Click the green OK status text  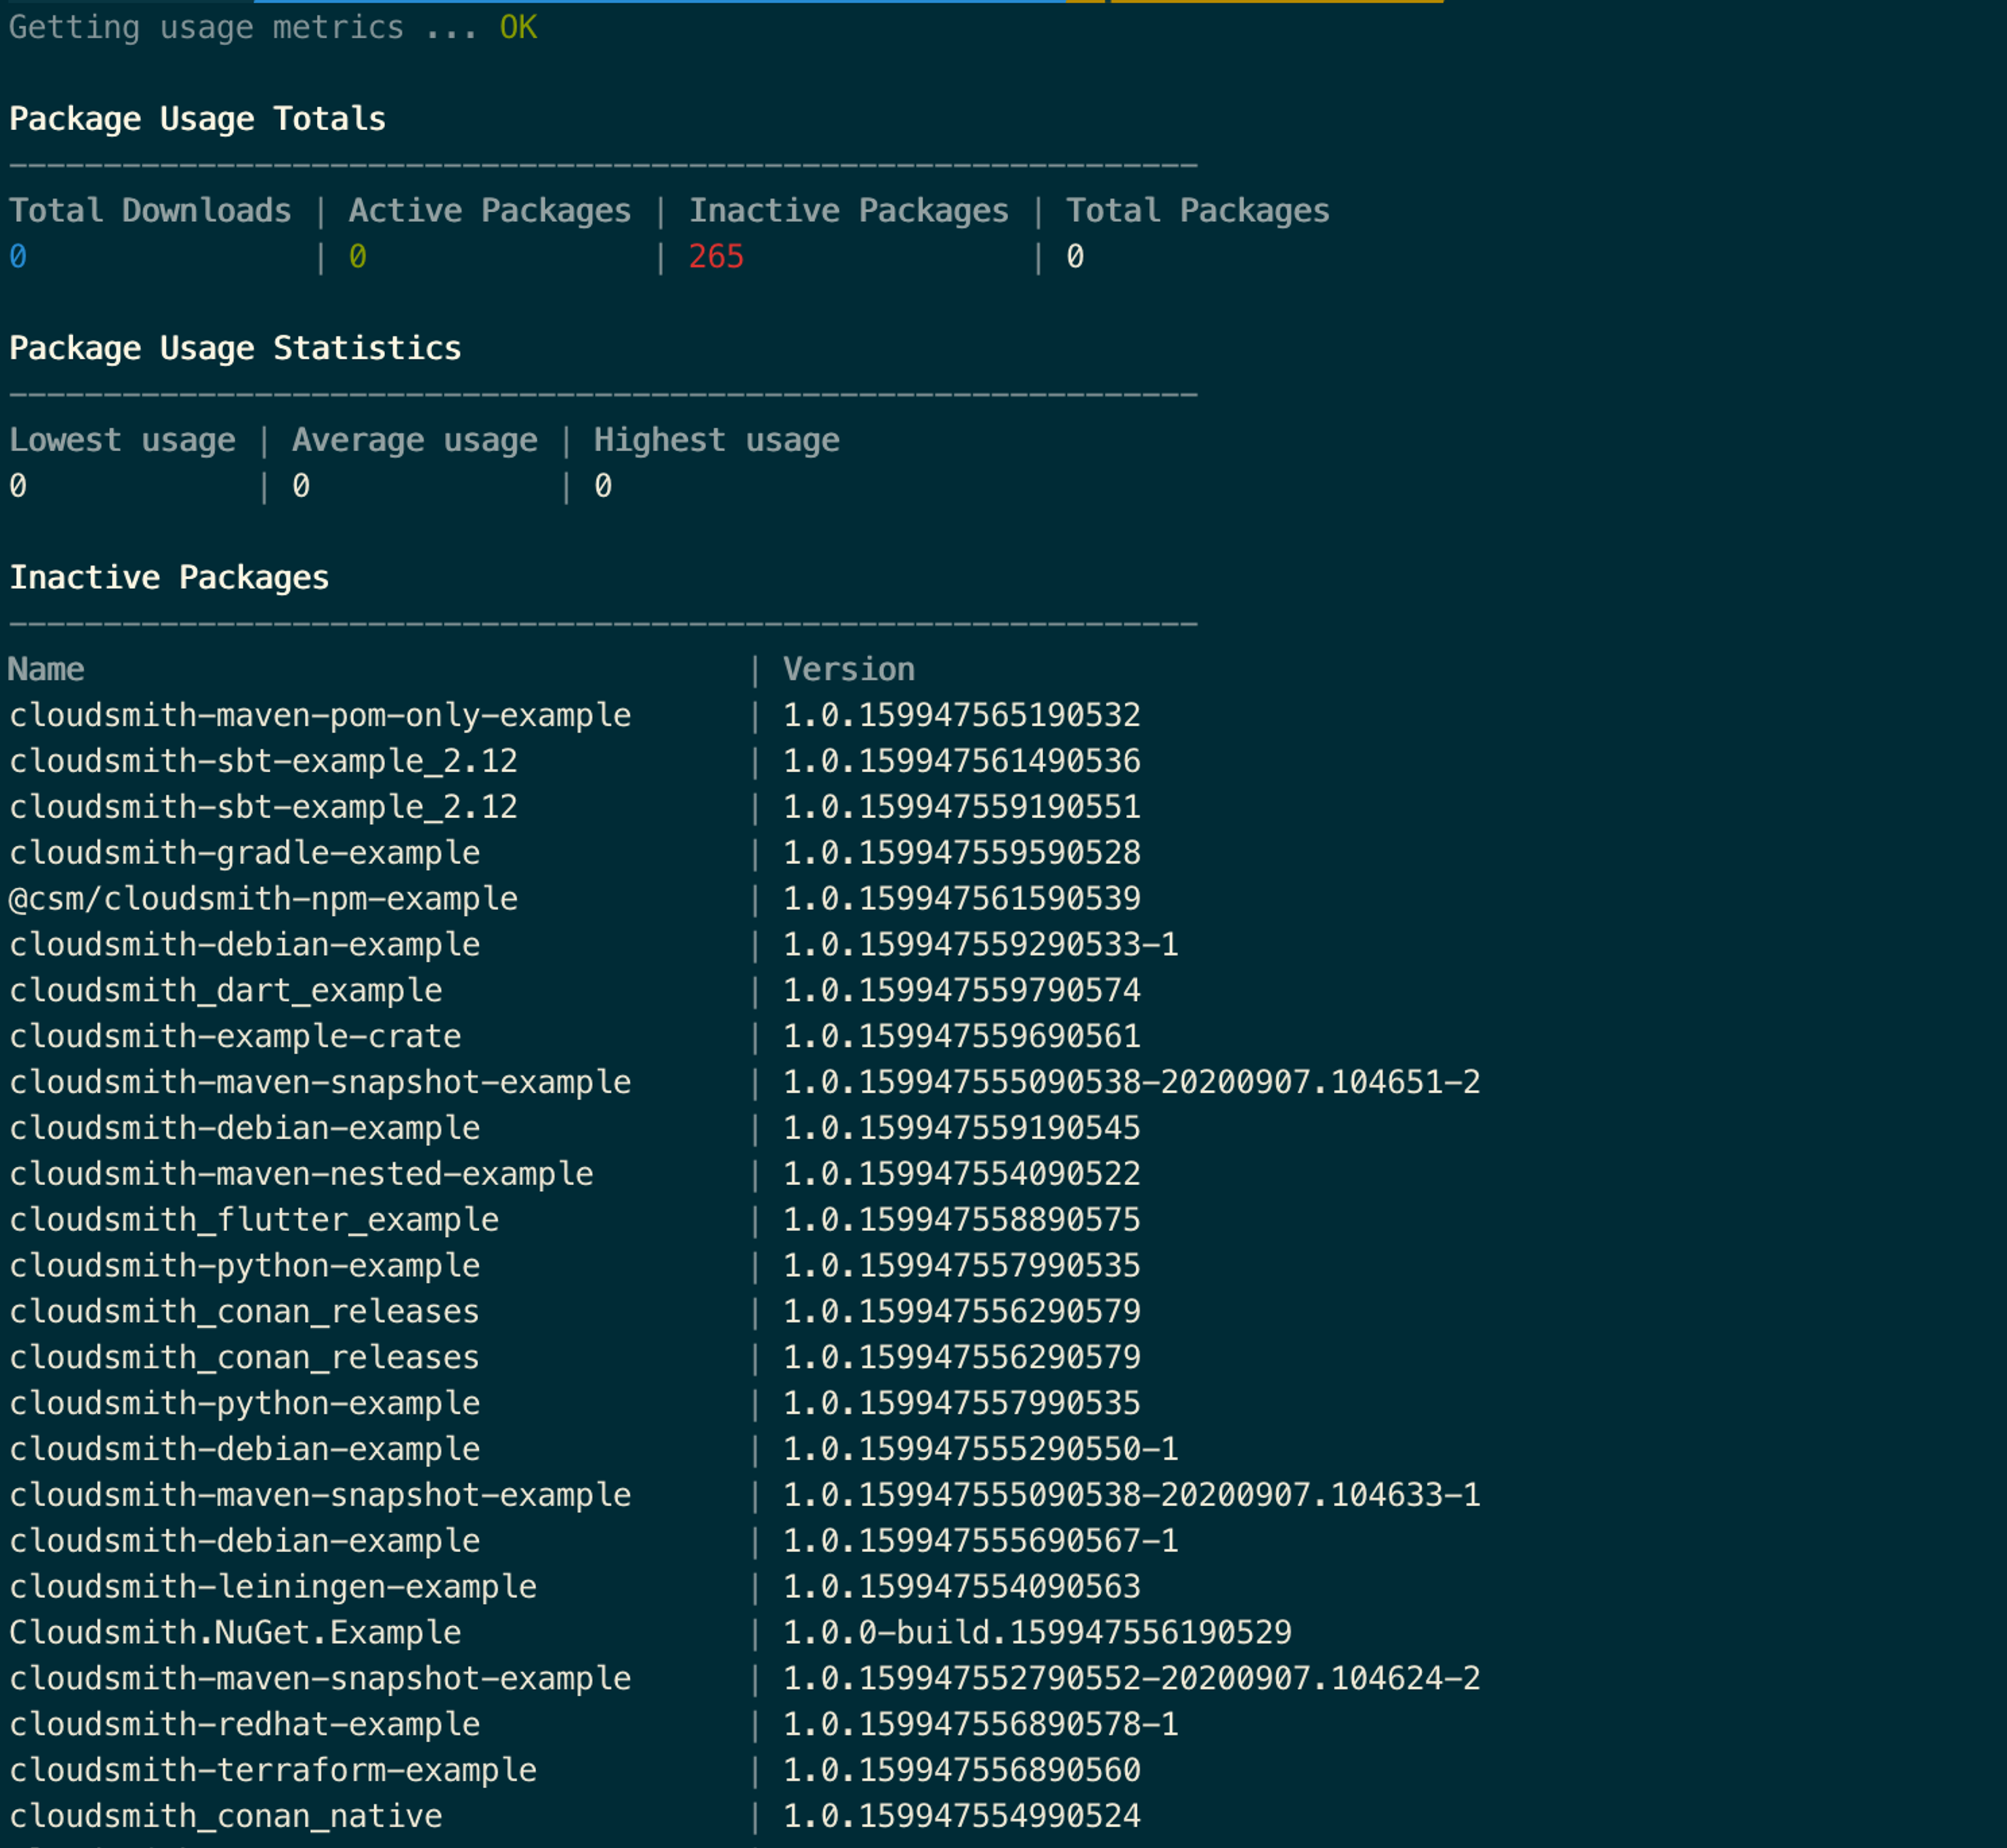pyautogui.click(x=518, y=27)
